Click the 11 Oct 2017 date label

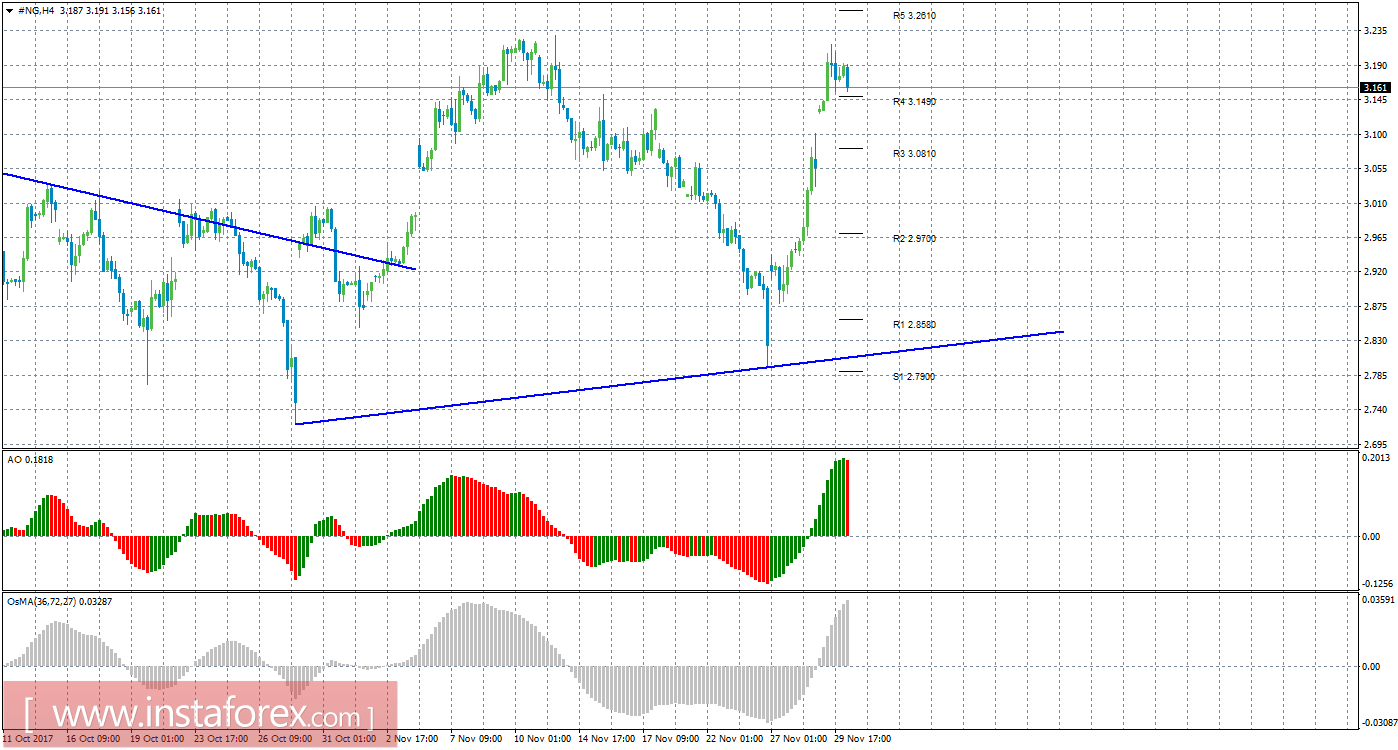pos(28,739)
